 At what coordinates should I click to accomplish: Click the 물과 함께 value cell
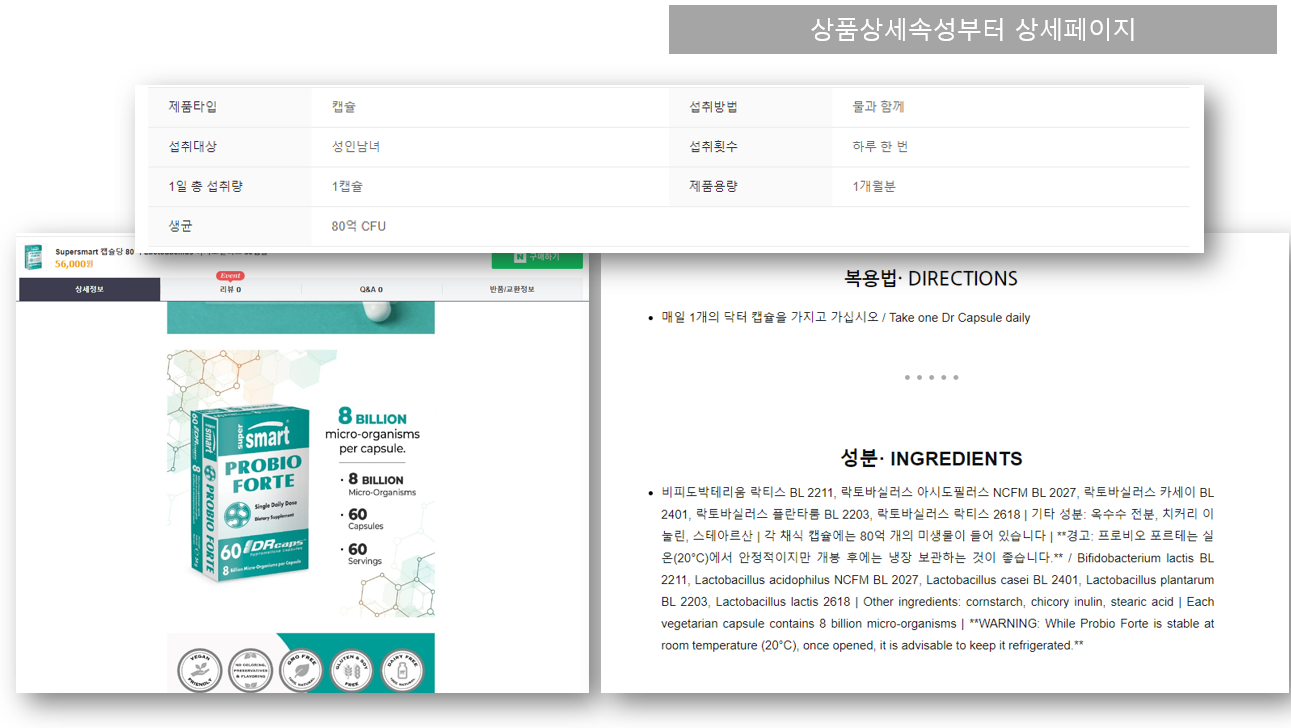click(1011, 107)
